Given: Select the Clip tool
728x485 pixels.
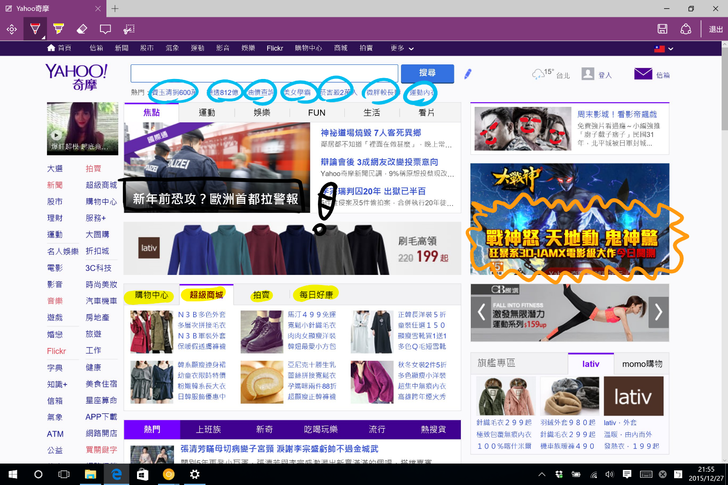Looking at the screenshot, I should pyautogui.click(x=129, y=29).
